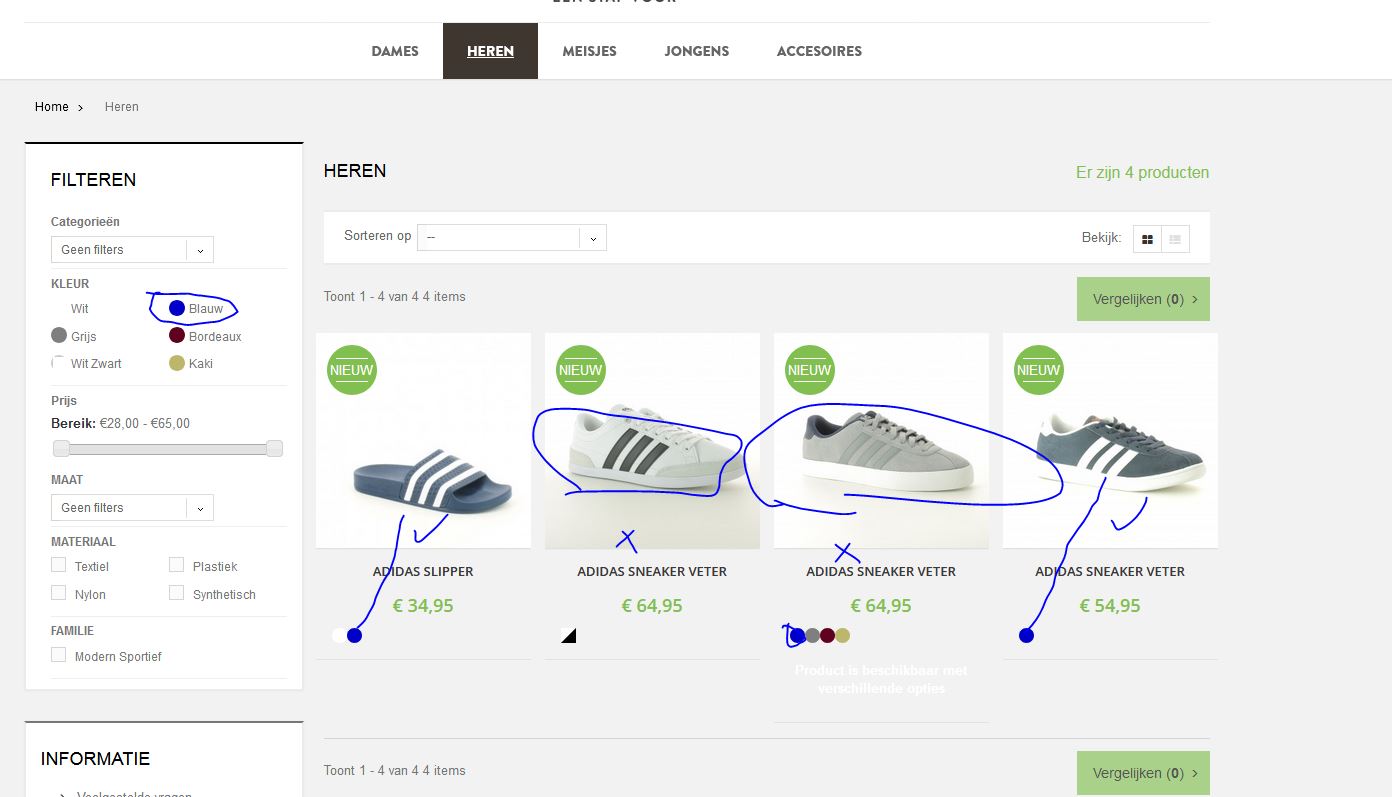Pick the blue swatch under Adidas Slipper

pos(354,635)
